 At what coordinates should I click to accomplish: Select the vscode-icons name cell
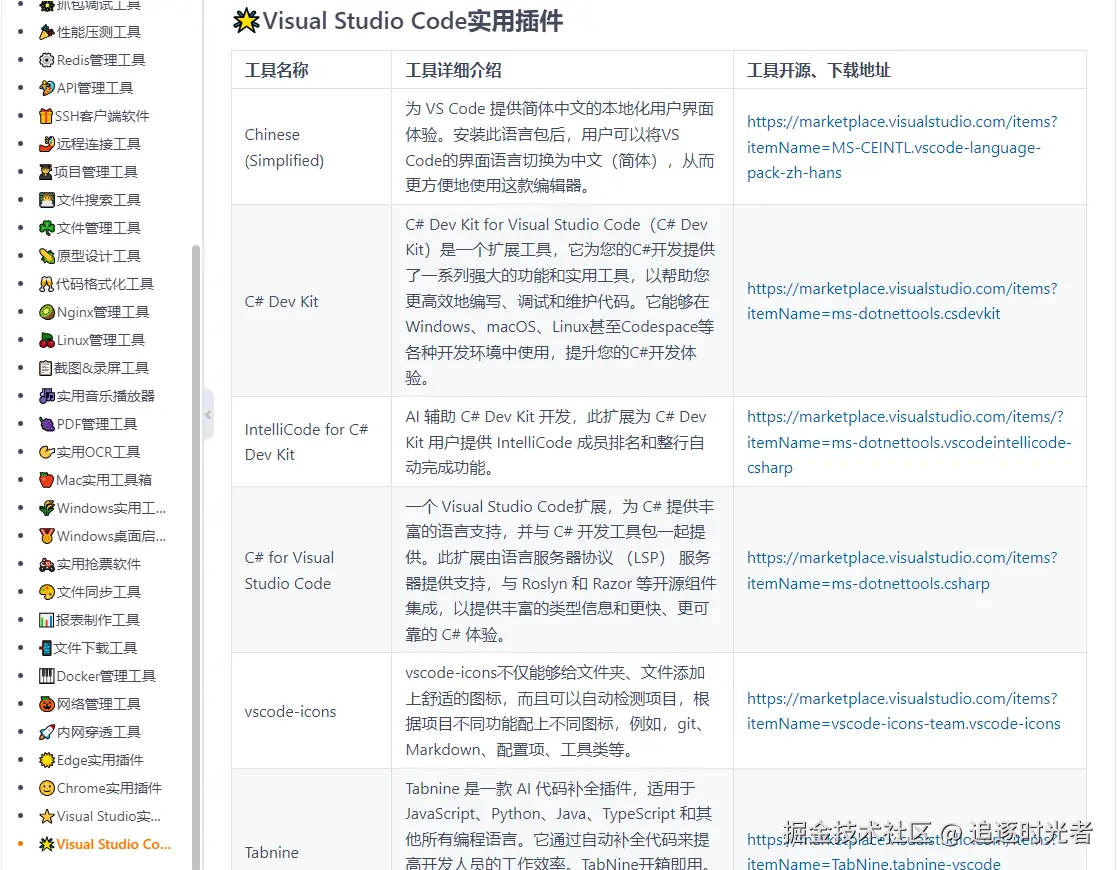pos(311,711)
